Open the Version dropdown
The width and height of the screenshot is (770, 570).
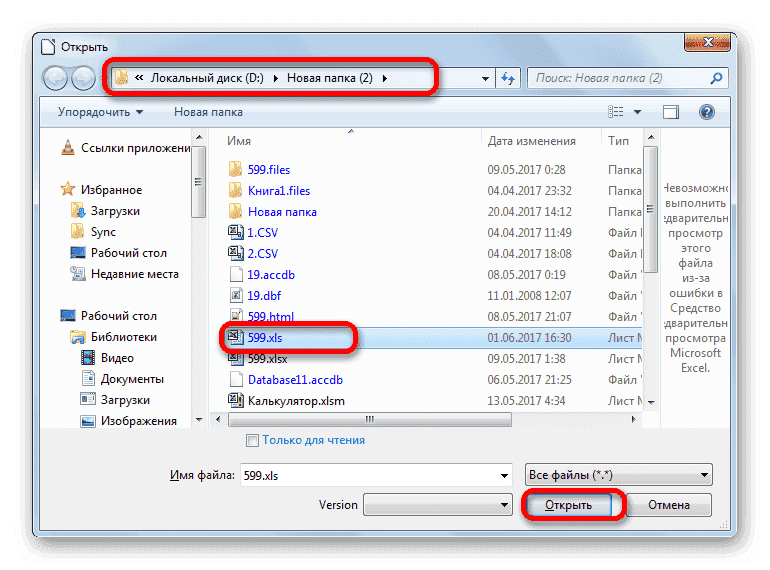tap(438, 505)
